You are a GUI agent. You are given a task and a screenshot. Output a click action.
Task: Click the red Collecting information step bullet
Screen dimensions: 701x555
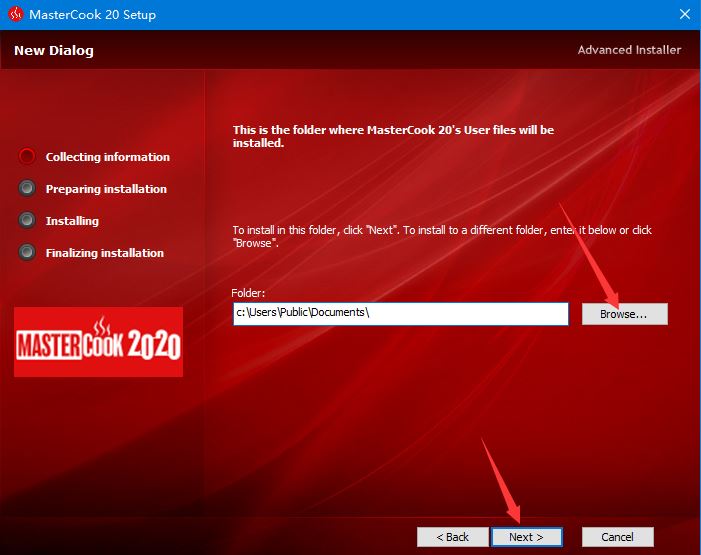pyautogui.click(x=27, y=156)
